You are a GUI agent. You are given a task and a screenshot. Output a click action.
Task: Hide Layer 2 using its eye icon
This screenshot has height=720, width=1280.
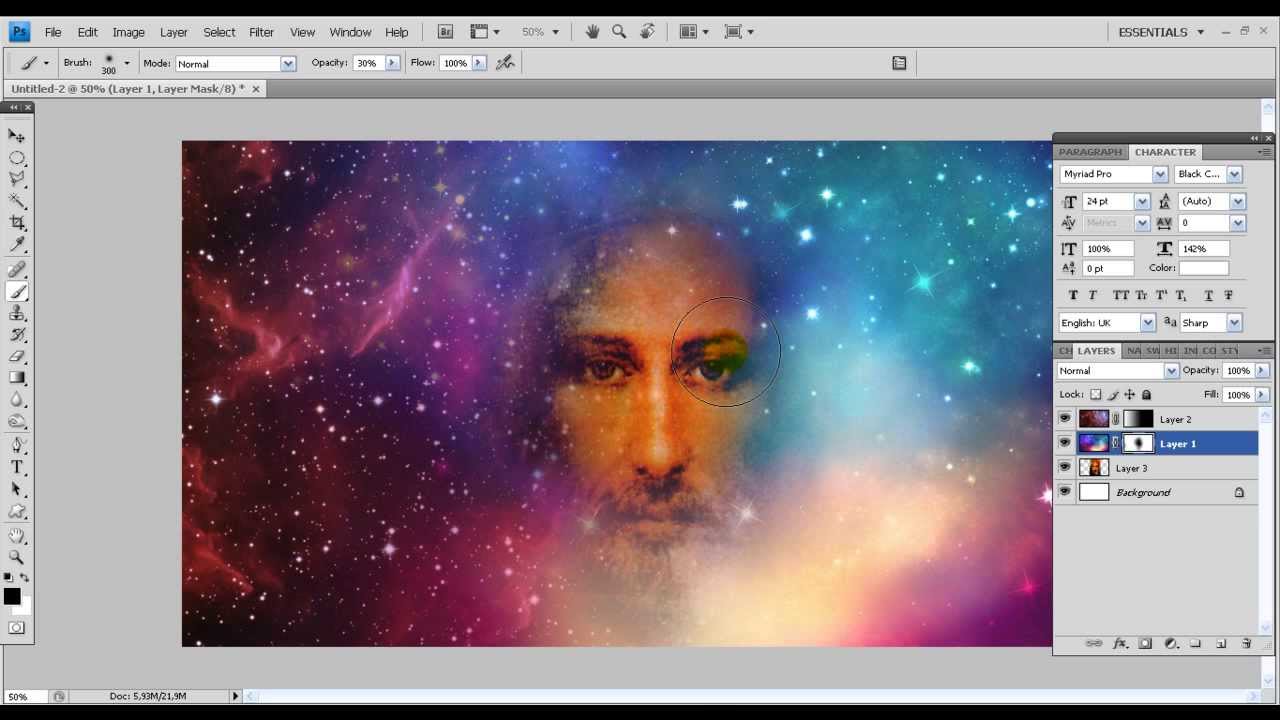tap(1065, 419)
